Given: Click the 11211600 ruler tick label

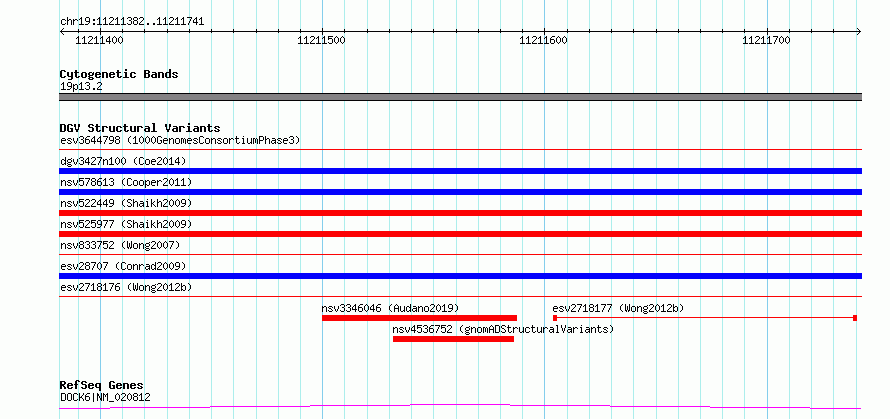Looking at the screenshot, I should click(544, 40).
